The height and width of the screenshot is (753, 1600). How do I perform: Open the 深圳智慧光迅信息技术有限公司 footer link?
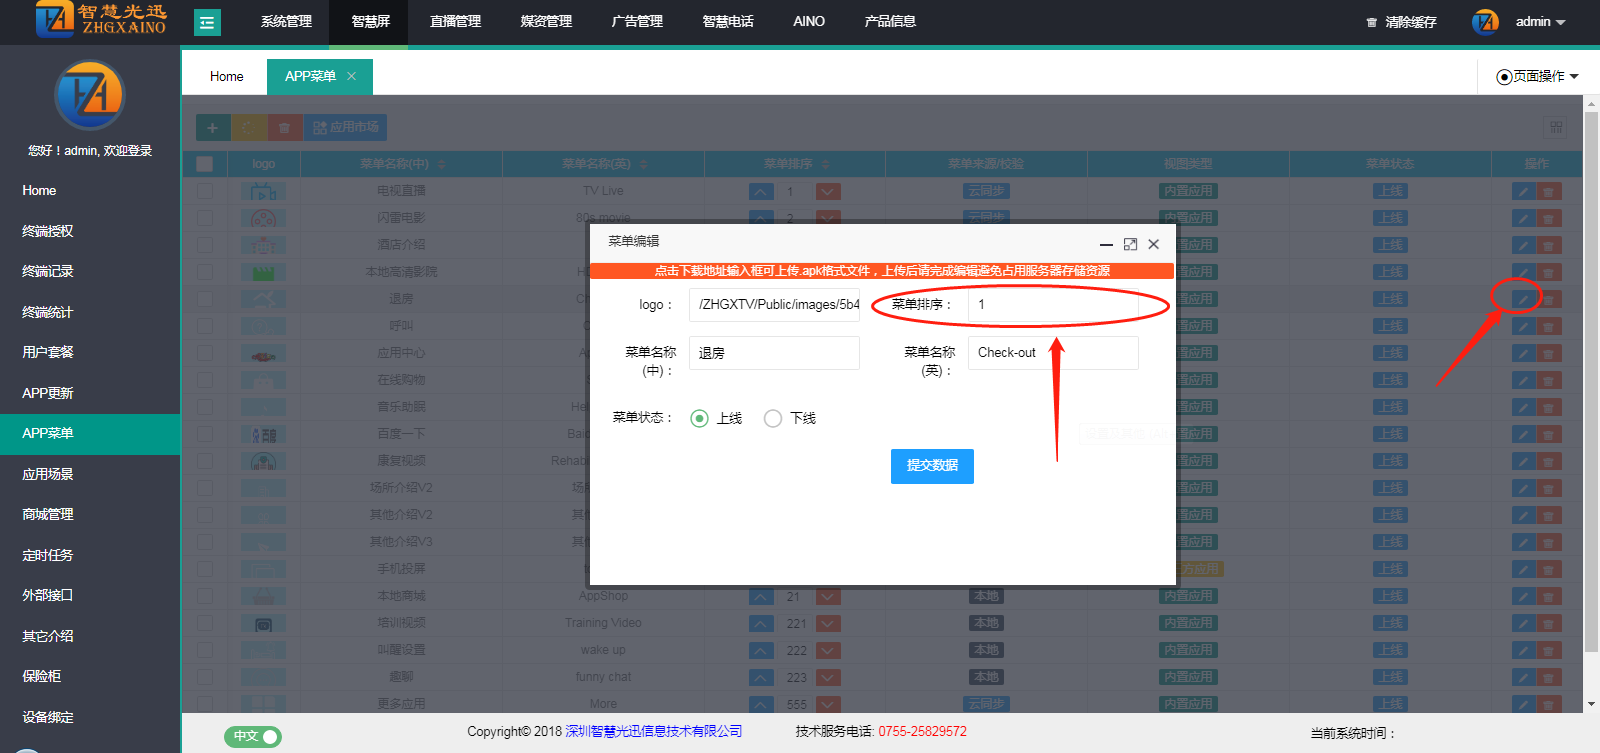point(653,732)
